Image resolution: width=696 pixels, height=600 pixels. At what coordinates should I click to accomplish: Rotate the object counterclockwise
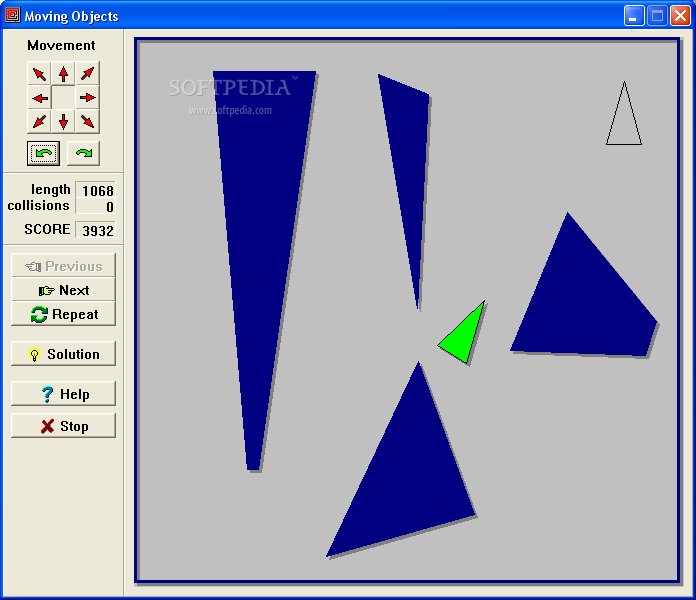pos(44,154)
